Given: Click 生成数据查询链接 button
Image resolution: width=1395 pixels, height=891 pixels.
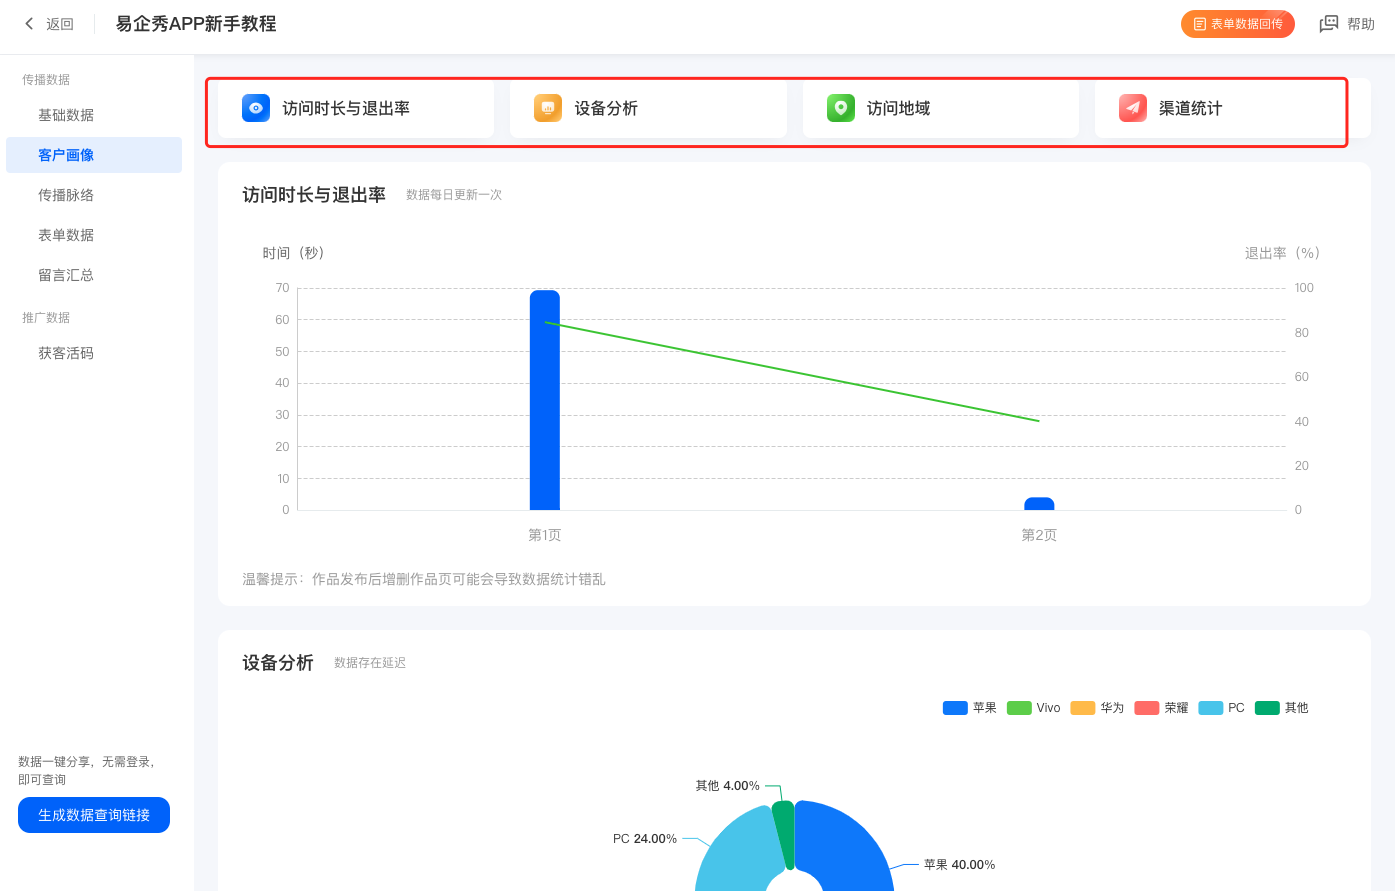Looking at the screenshot, I should [x=94, y=815].
